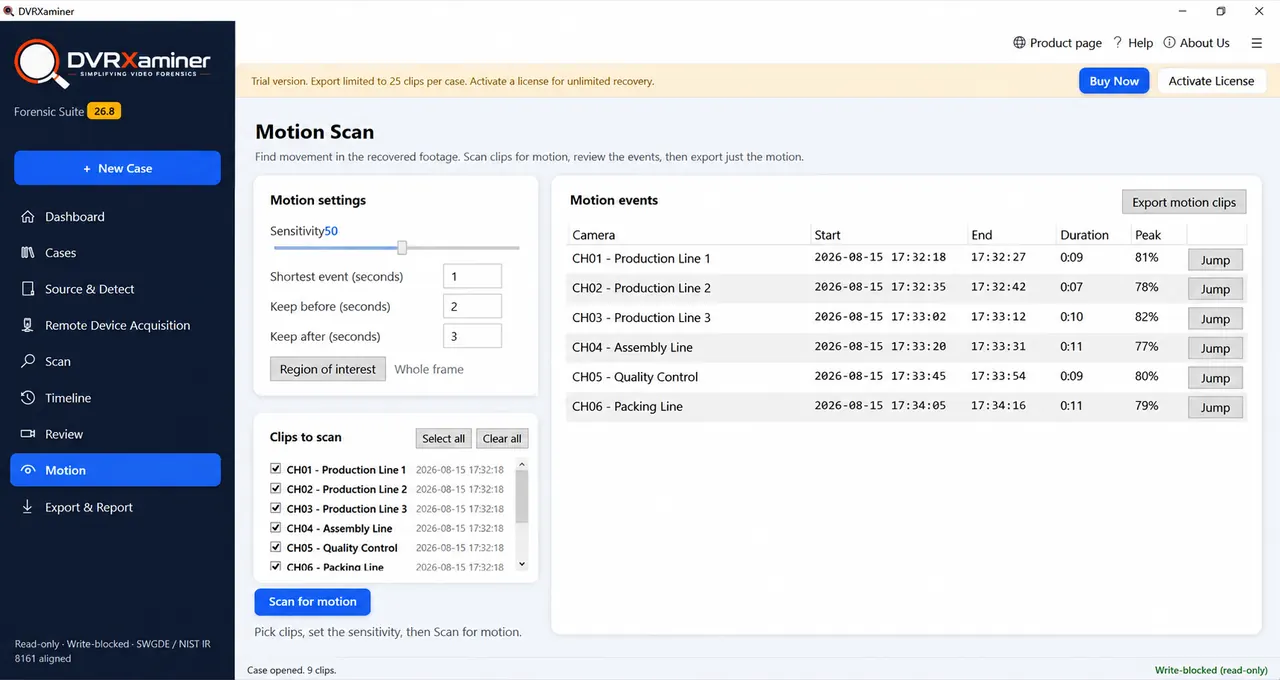Click the Cases books icon
The width and height of the screenshot is (1280, 680).
pyautogui.click(x=28, y=253)
